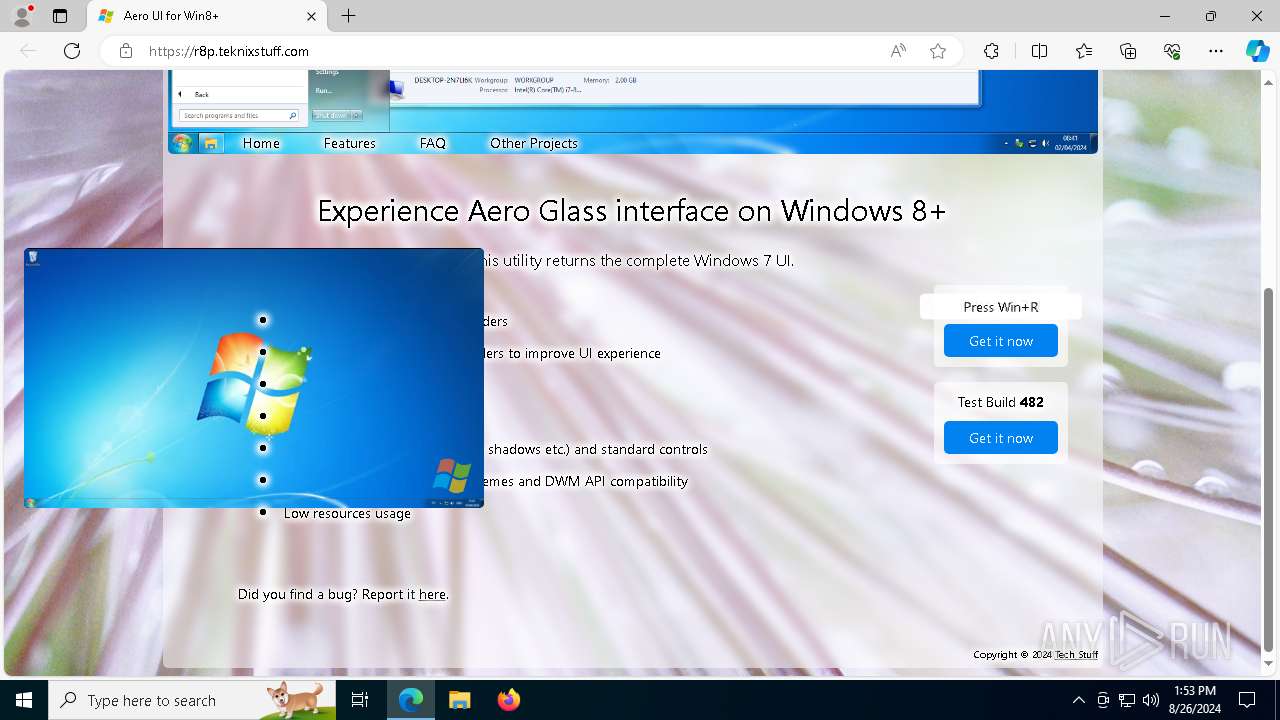1280x720 pixels.
Task: Open the clock showing 1:53 PM
Action: (1195, 700)
